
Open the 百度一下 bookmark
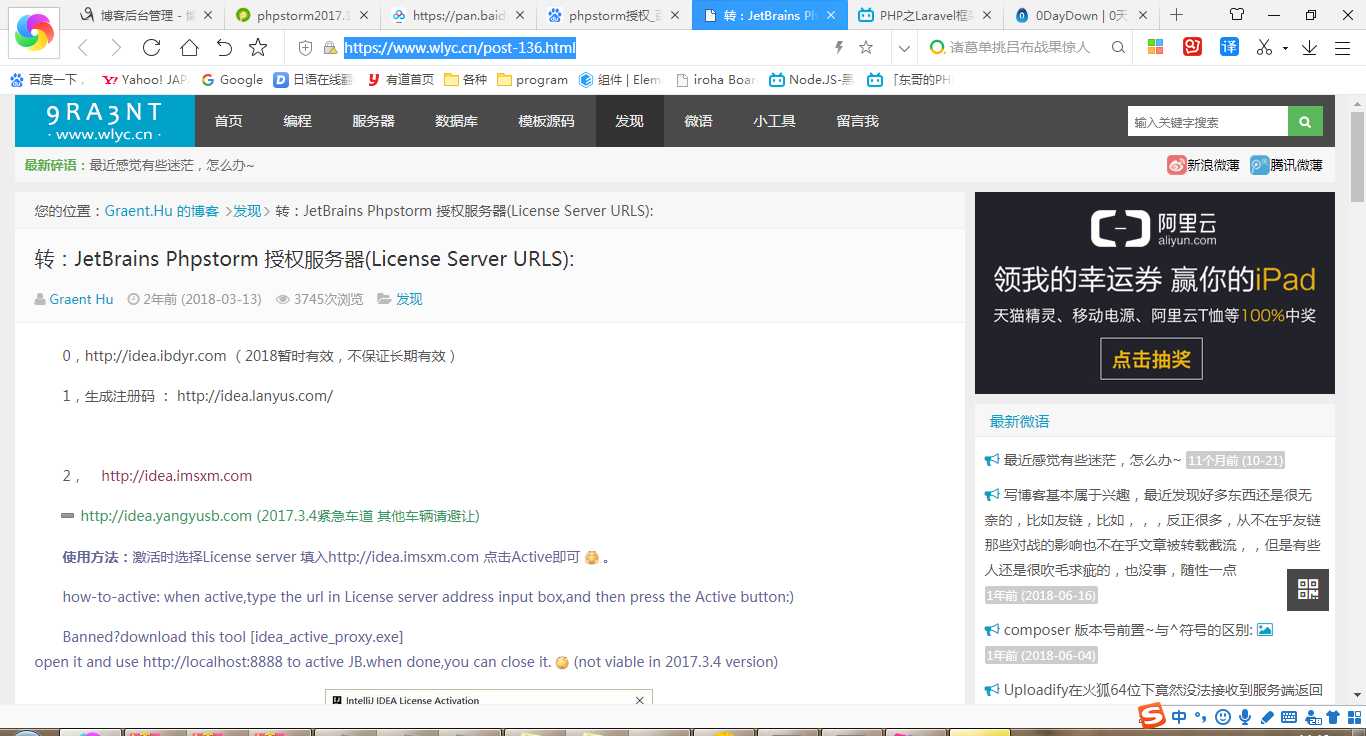[x=47, y=80]
